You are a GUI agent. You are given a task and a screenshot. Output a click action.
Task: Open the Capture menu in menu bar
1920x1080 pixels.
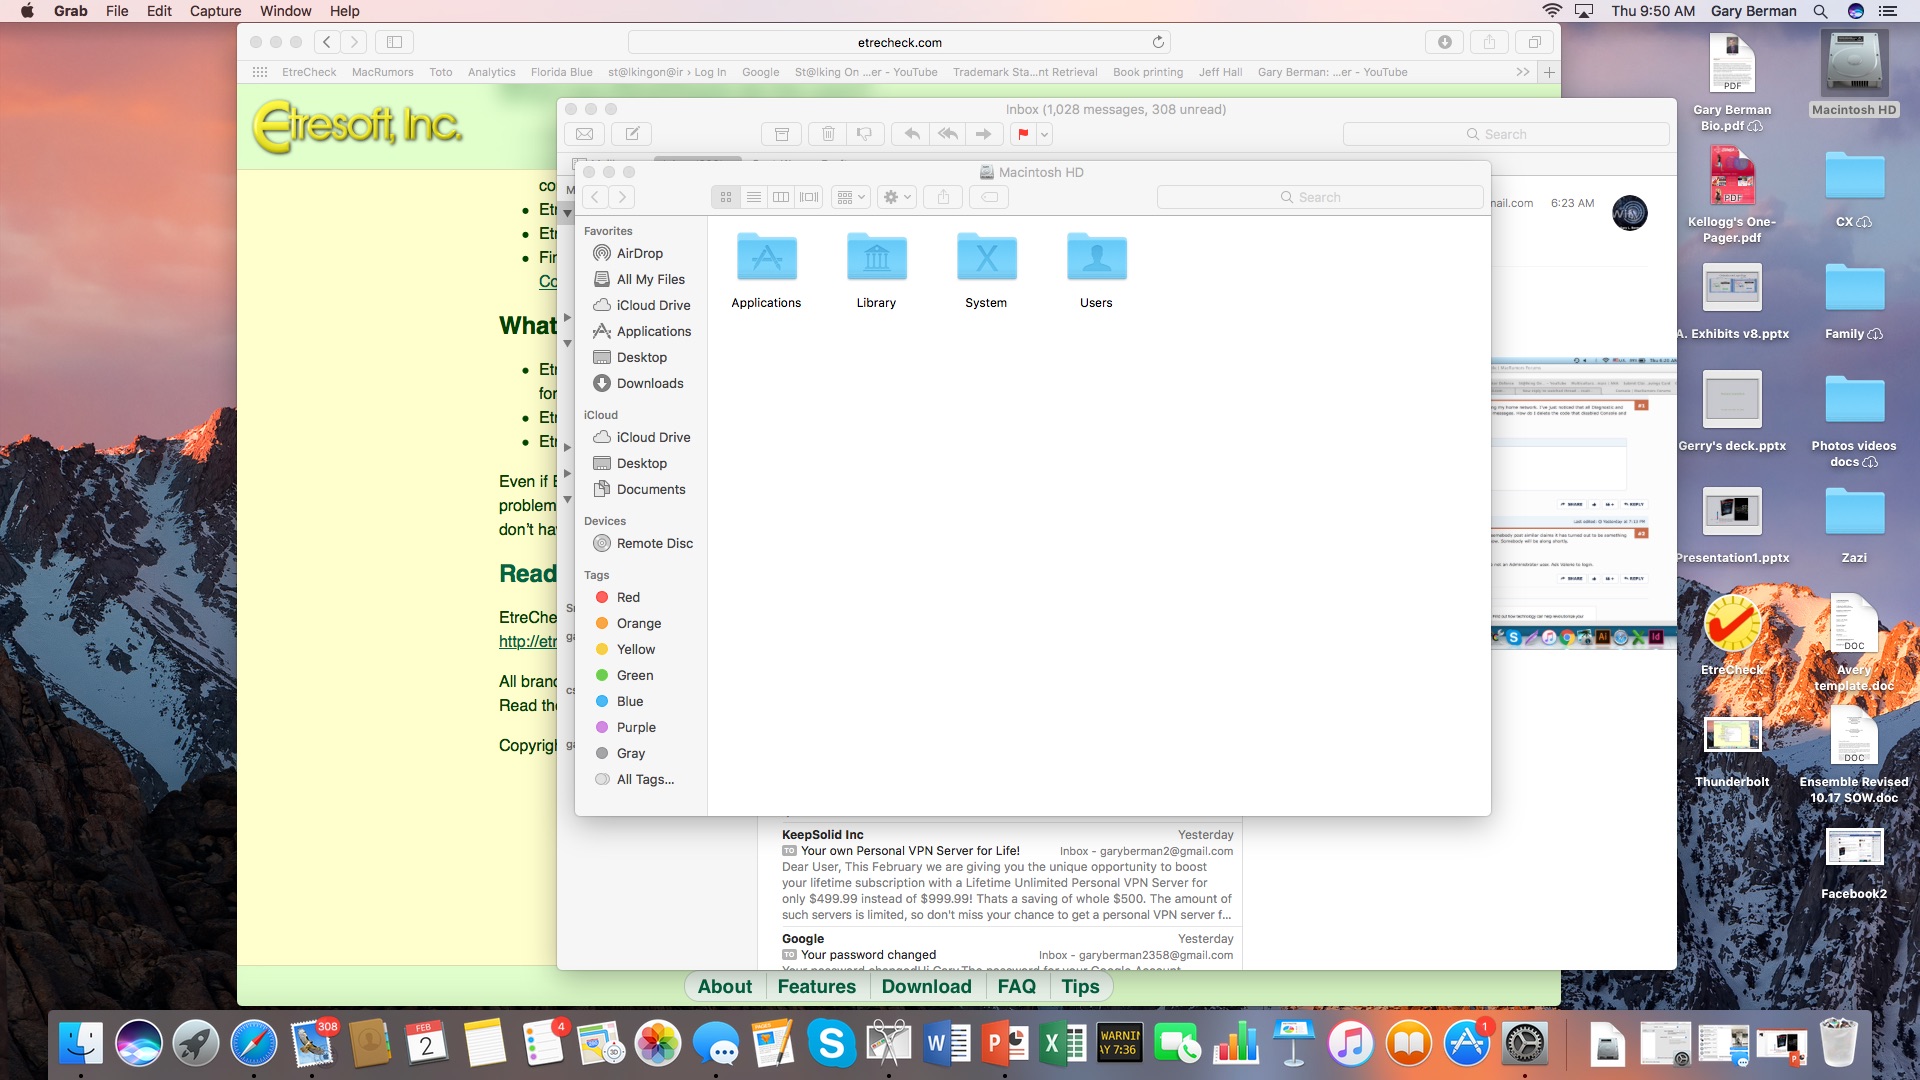pyautogui.click(x=215, y=11)
